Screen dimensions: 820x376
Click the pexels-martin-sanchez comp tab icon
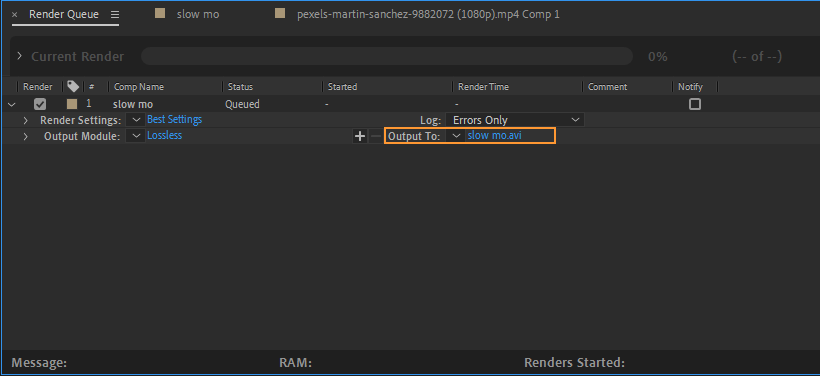coord(280,14)
